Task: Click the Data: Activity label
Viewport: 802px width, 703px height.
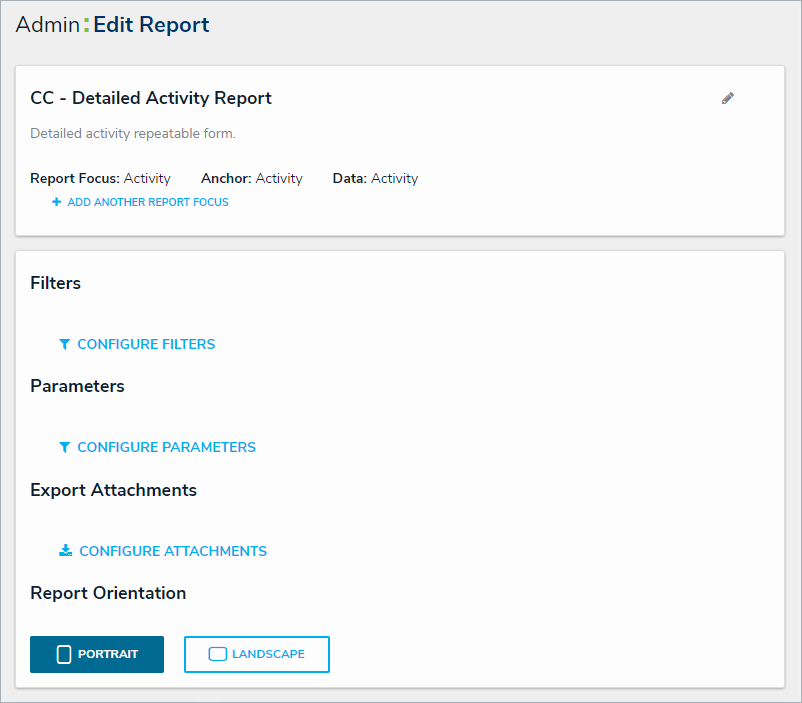Action: click(x=375, y=178)
